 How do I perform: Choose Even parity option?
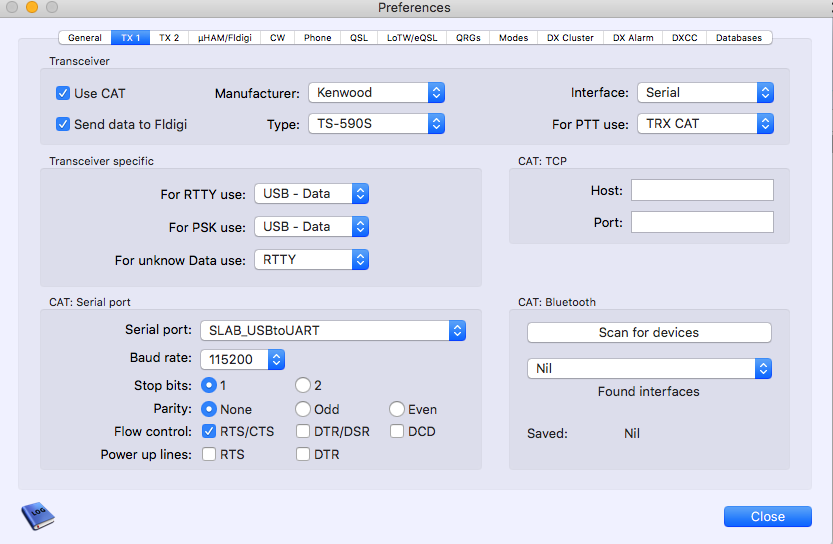(x=397, y=409)
